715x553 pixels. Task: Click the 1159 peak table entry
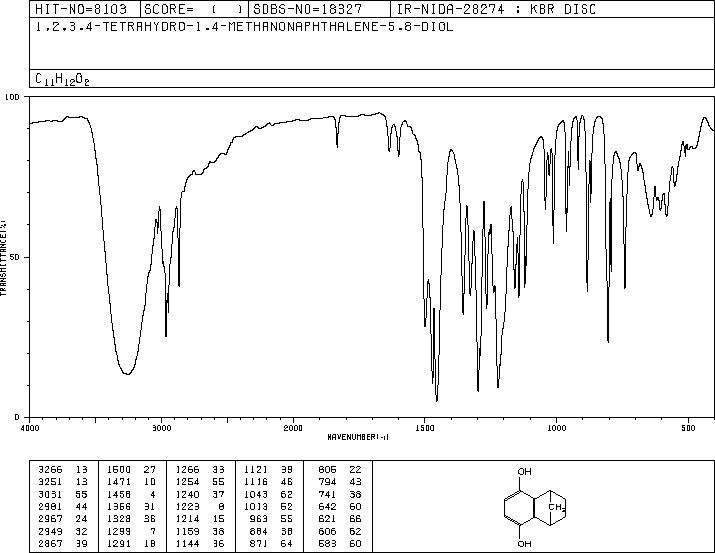(200, 531)
